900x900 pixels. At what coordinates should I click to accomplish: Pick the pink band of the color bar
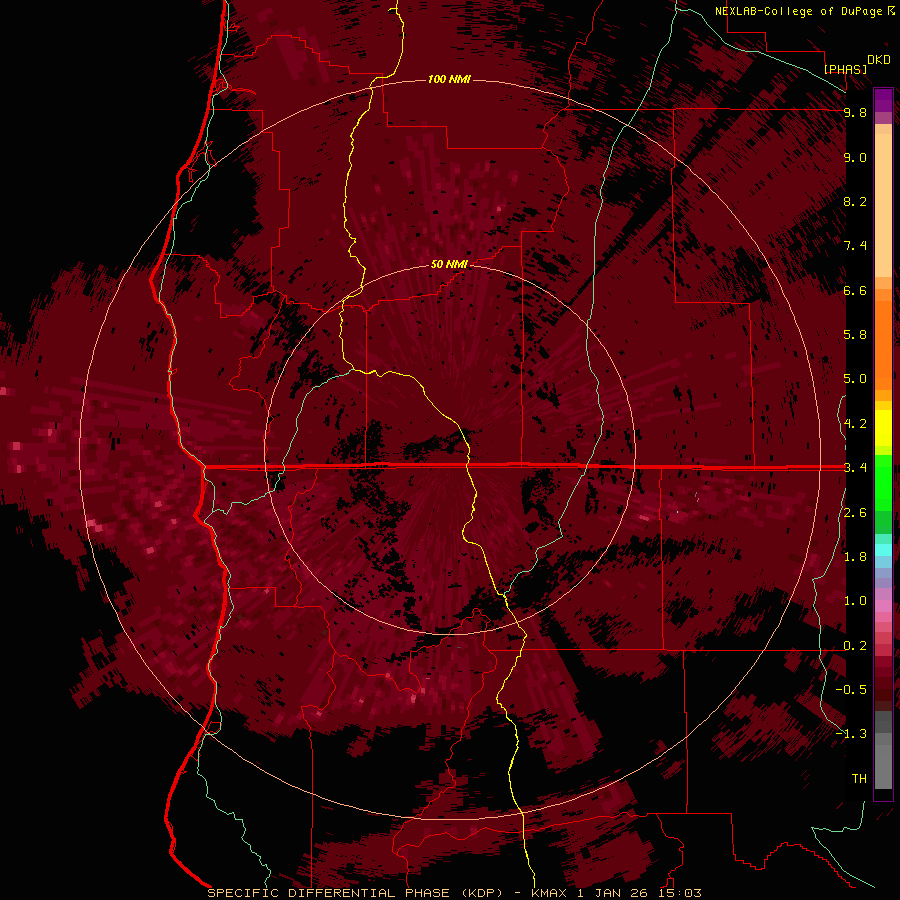click(883, 606)
